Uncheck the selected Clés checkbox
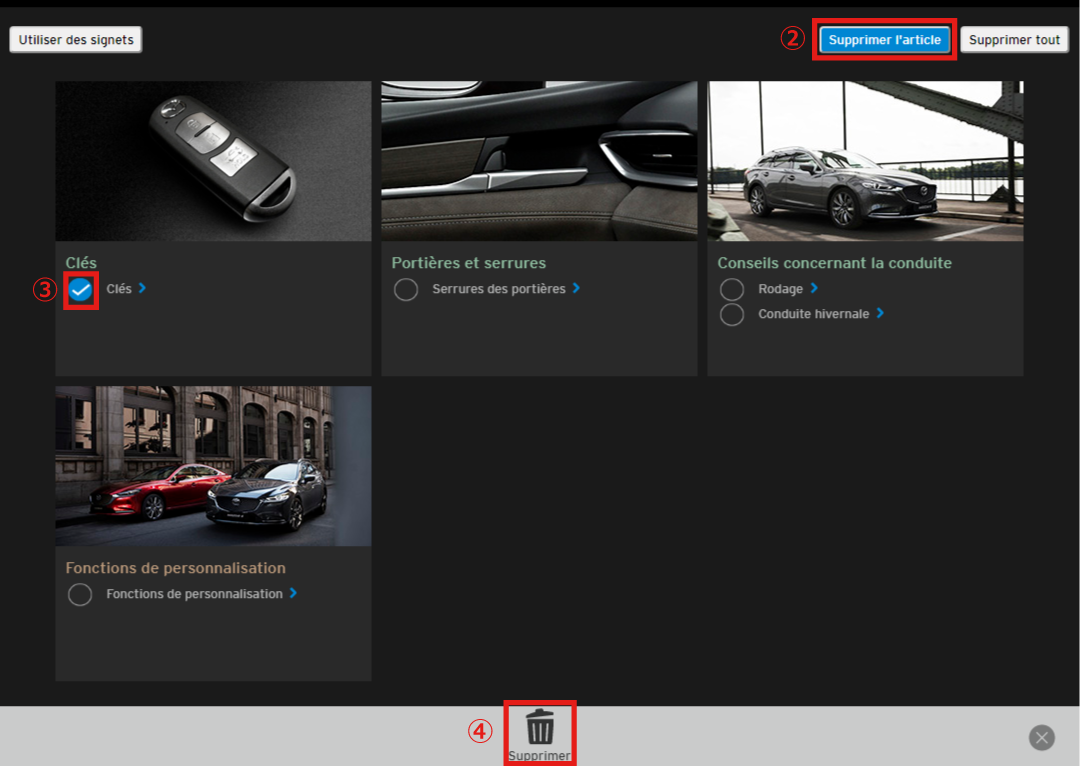Screen dimensions: 1080x766 click(81, 290)
